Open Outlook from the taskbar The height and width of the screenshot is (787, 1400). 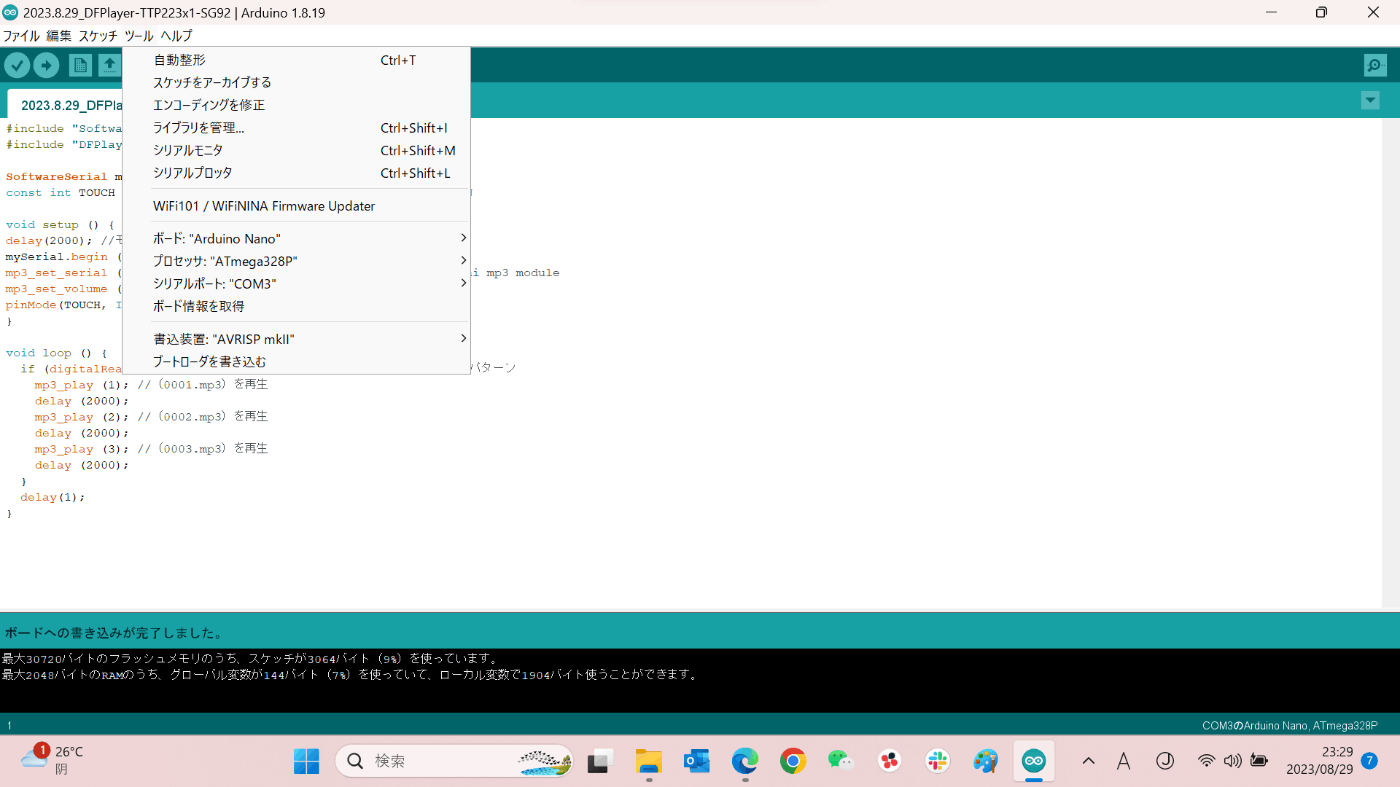coord(697,761)
